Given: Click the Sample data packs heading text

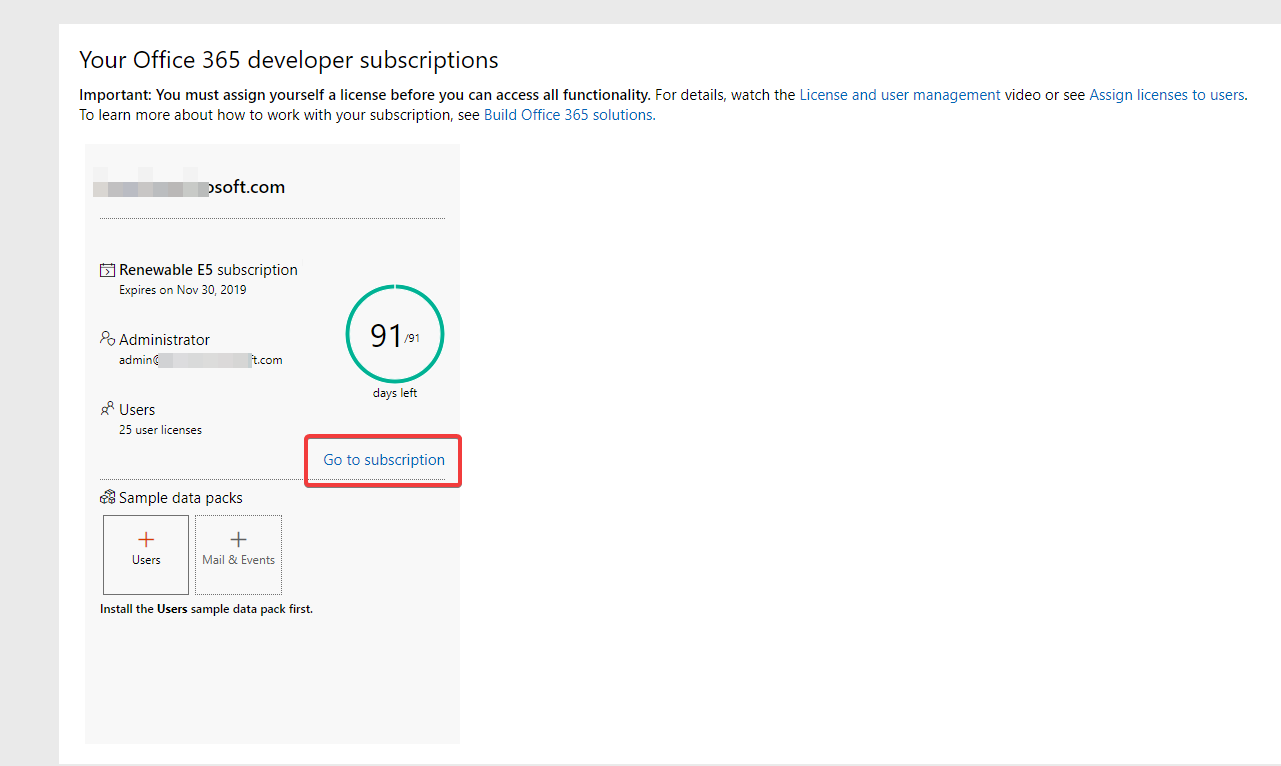Looking at the screenshot, I should tap(180, 498).
